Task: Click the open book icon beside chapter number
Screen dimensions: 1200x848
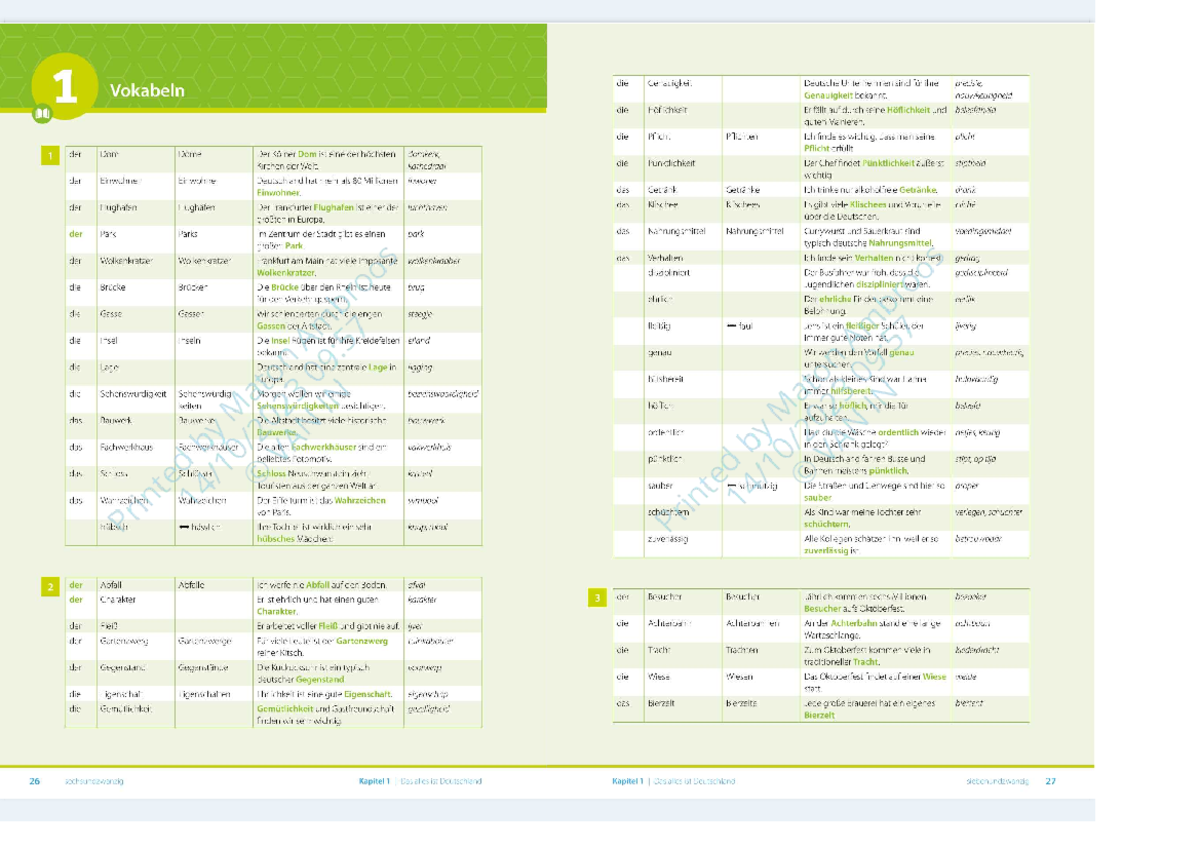Action: tap(42, 114)
